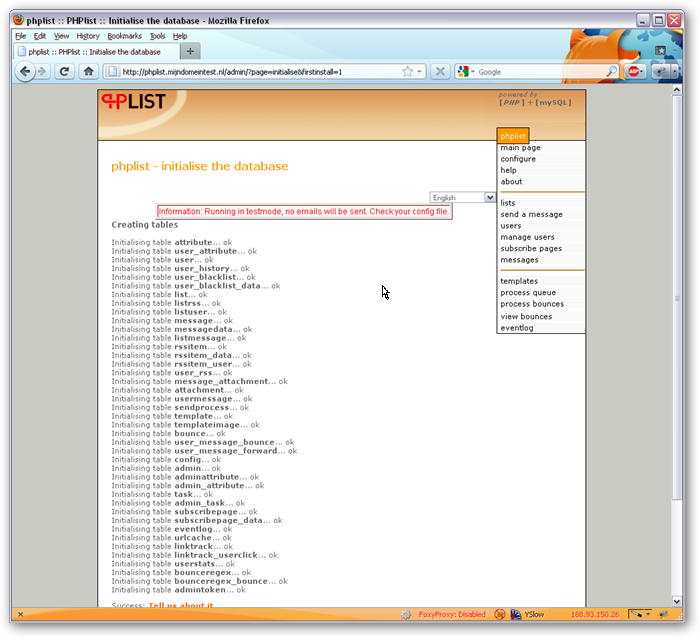Open the users link
This screenshot has height=638, width=700.
[x=511, y=225]
